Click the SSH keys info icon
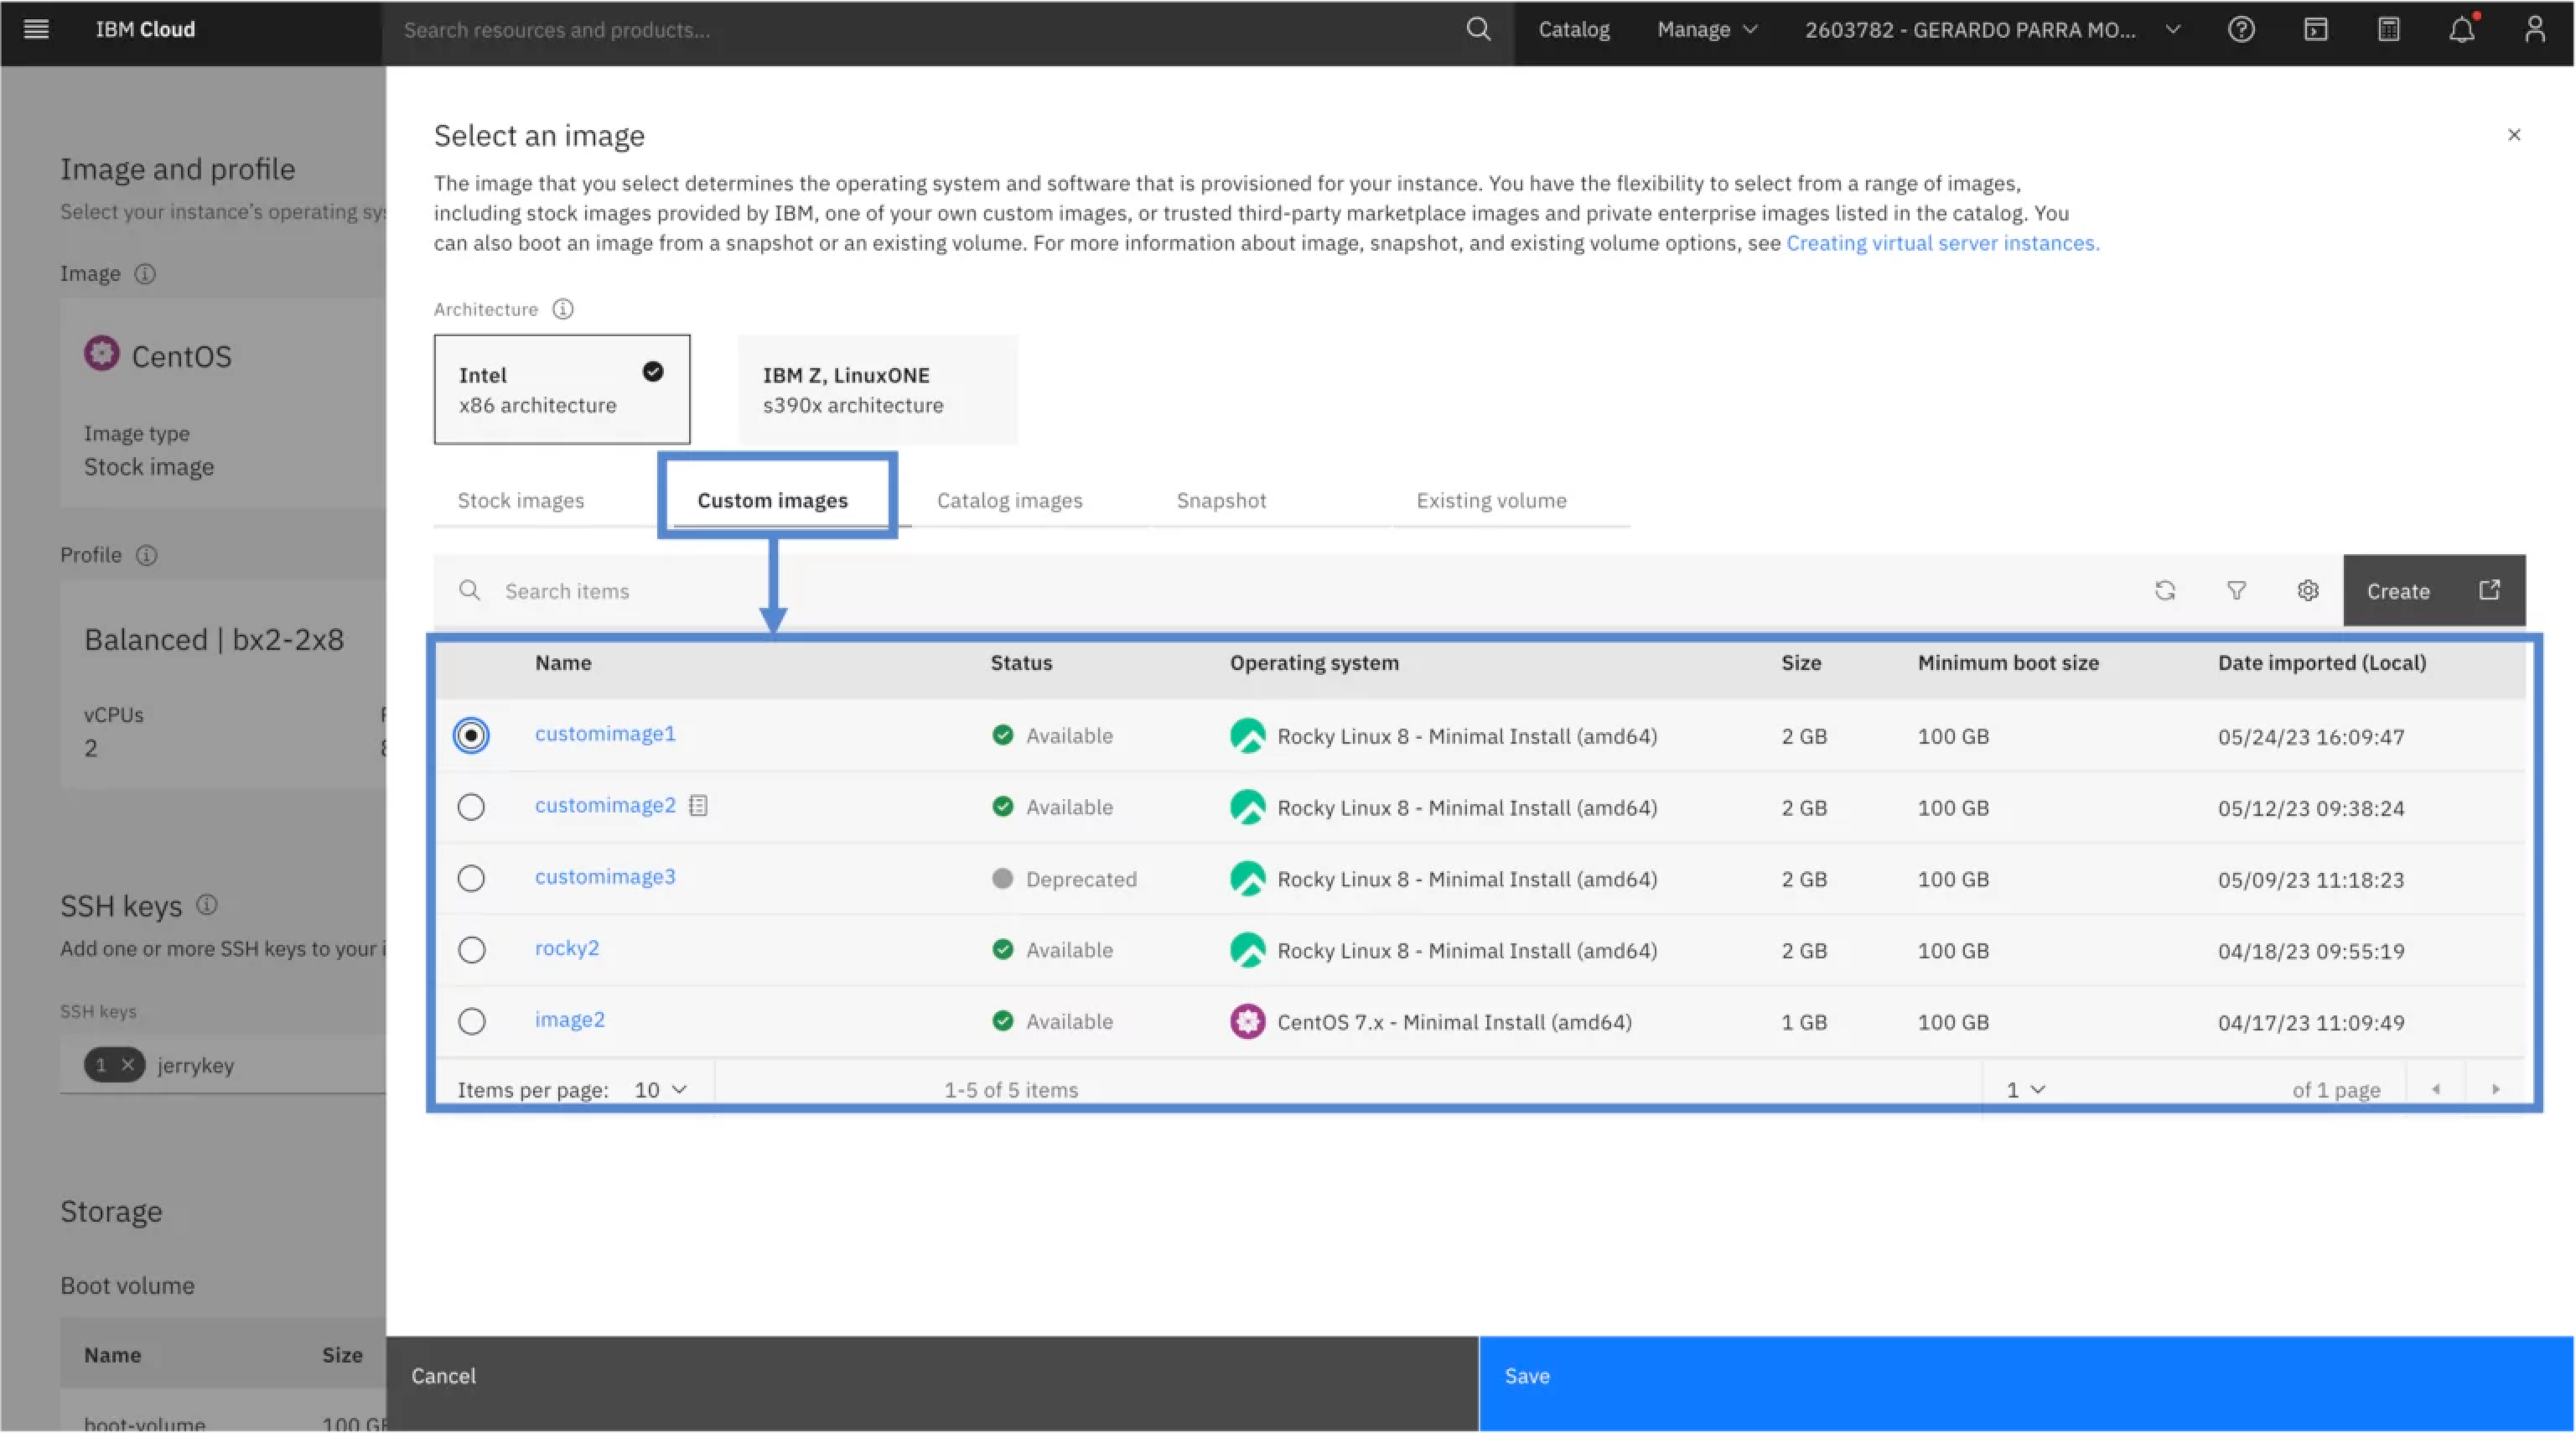 pos(206,904)
